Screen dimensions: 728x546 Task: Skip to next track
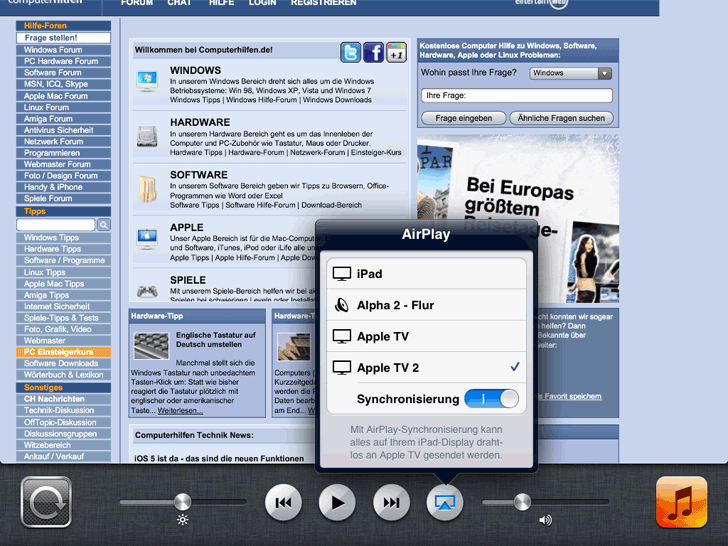(x=391, y=502)
